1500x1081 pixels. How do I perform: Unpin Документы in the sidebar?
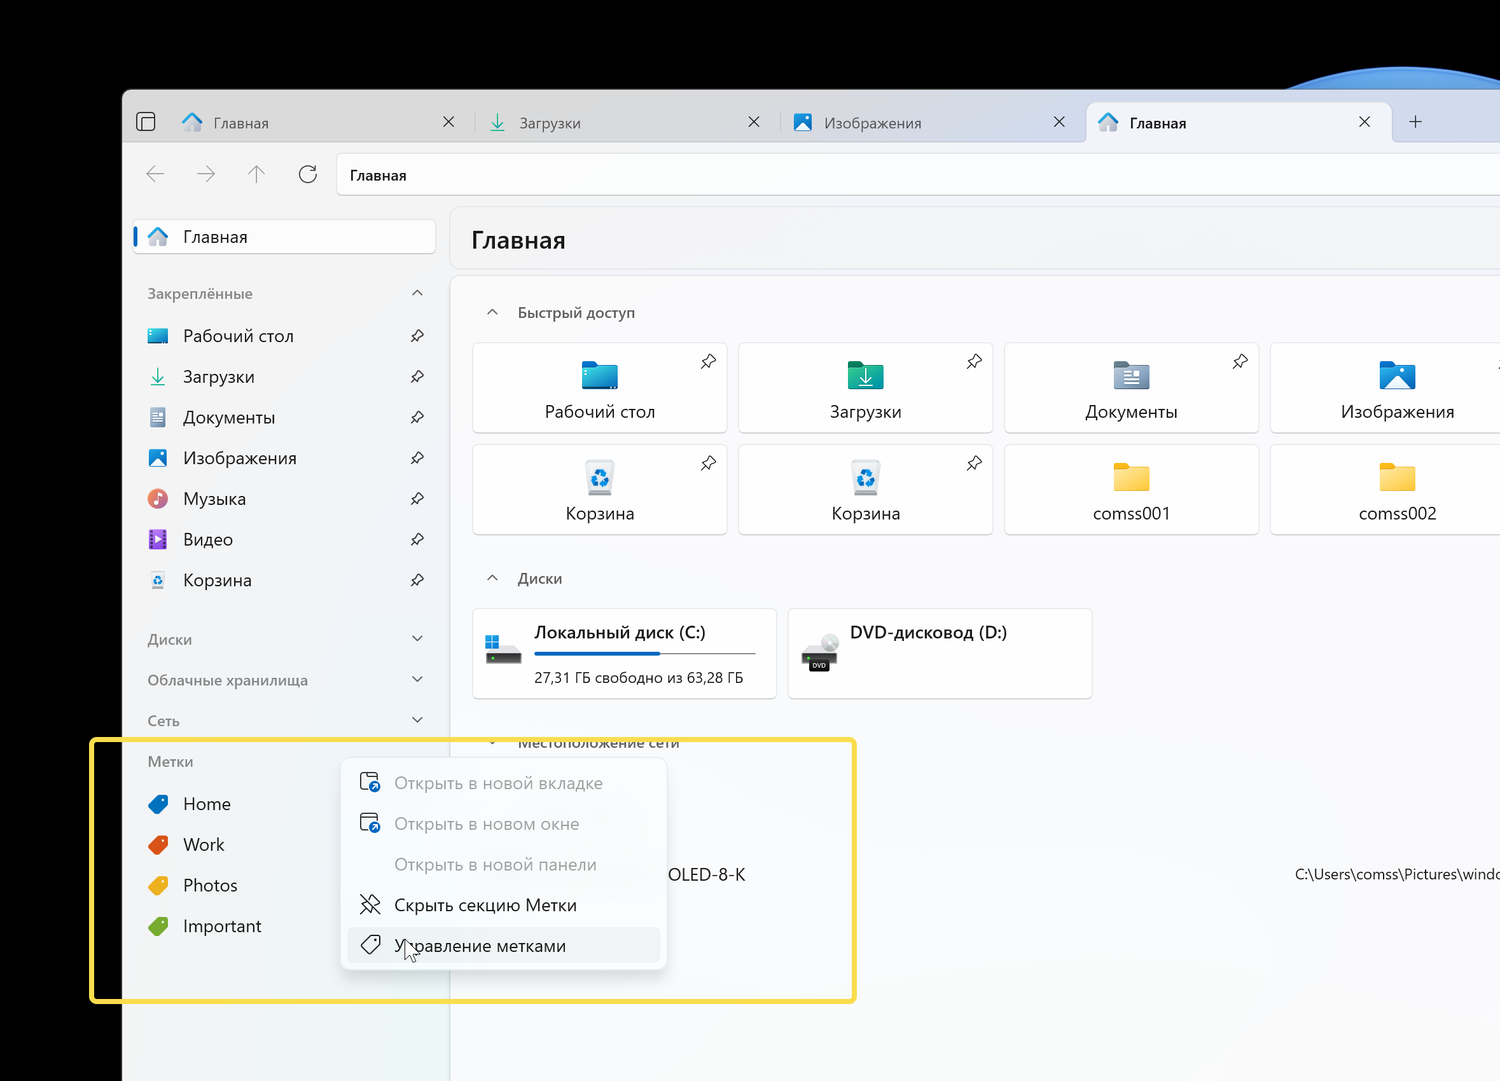click(417, 417)
